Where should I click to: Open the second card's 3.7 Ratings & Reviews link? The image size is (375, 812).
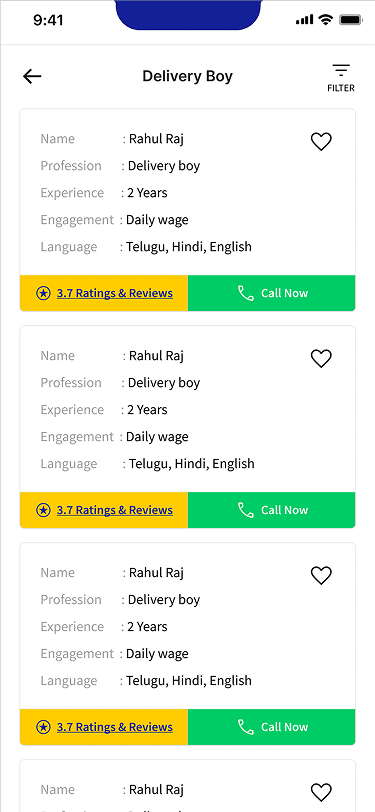[115, 510]
